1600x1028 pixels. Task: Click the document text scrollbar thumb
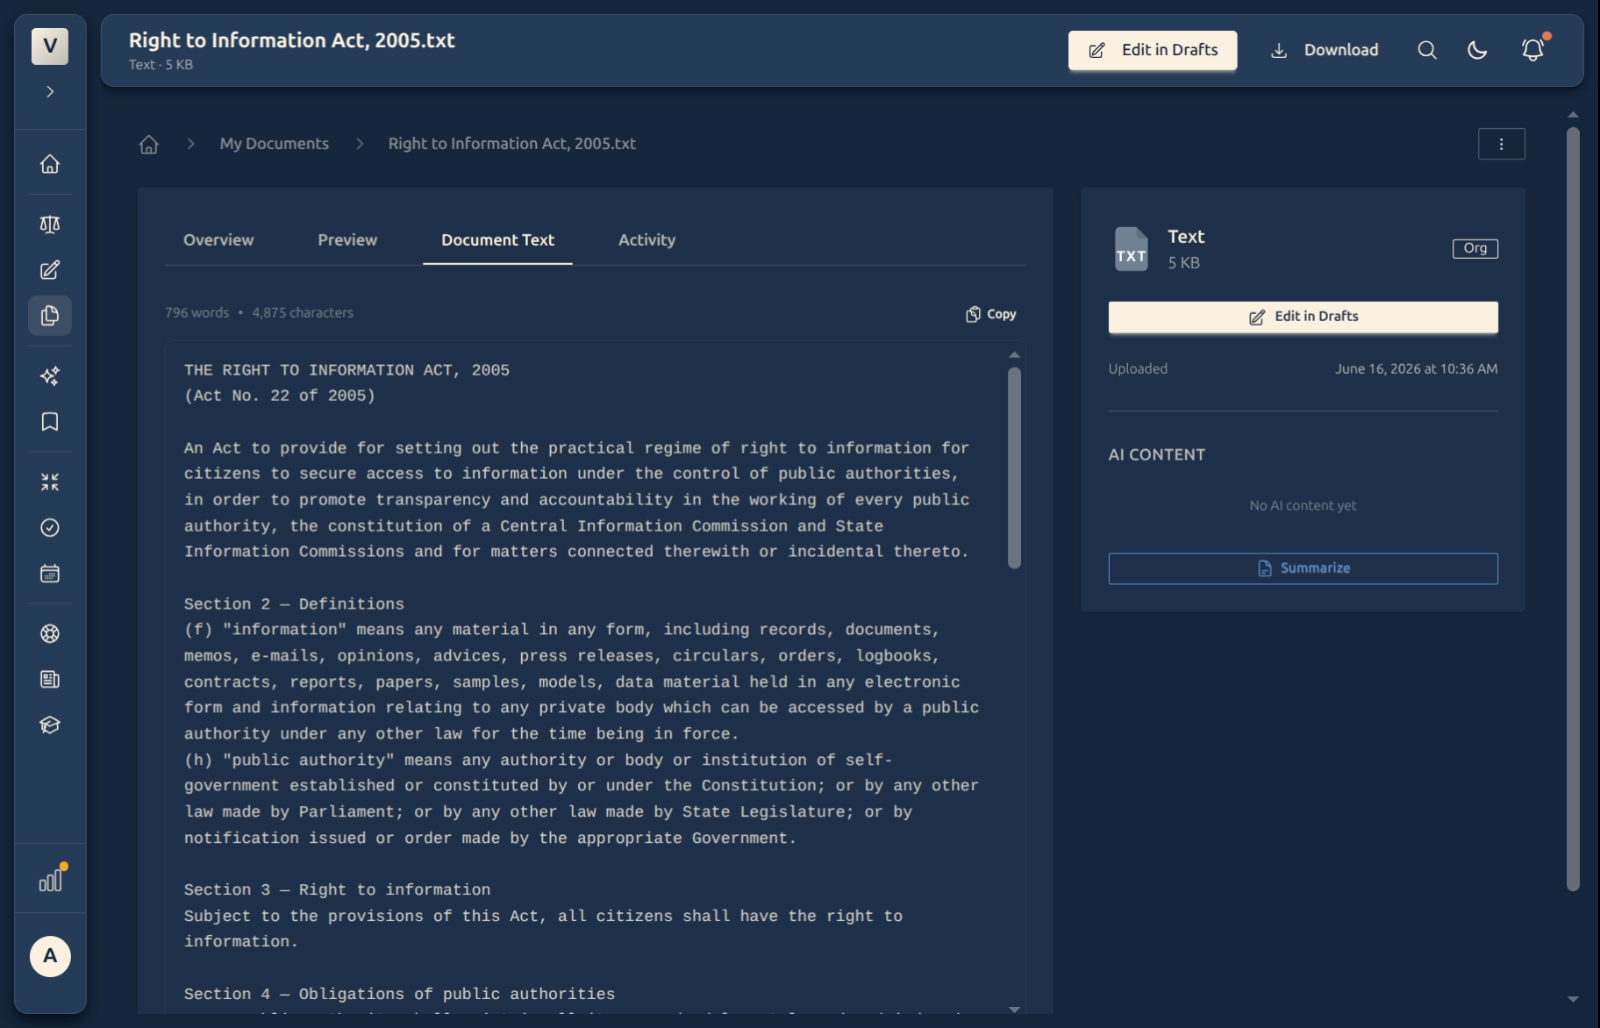point(1014,468)
